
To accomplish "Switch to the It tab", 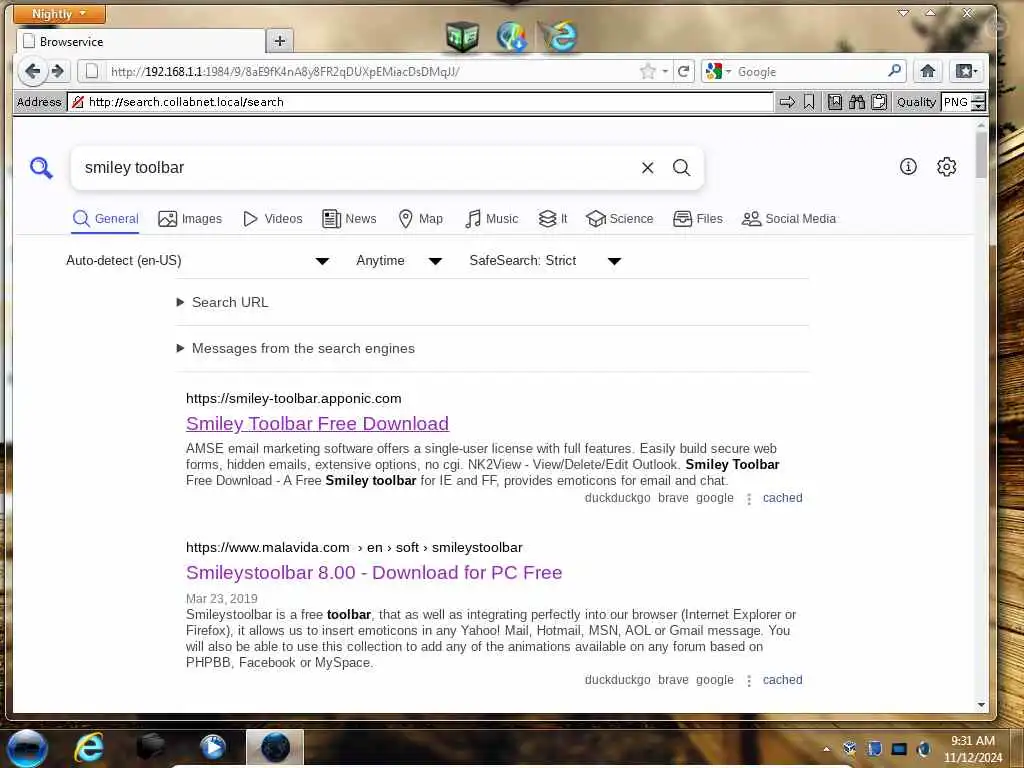I will click(552, 219).
